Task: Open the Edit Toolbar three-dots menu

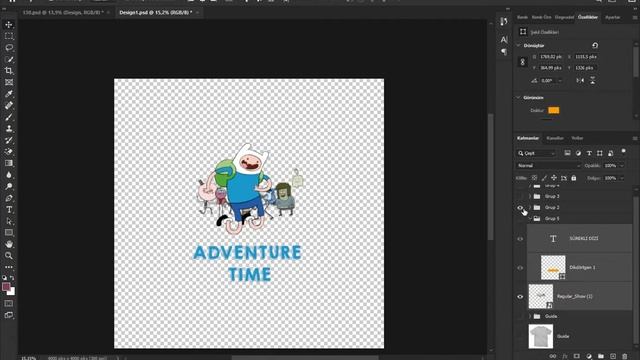Action: click(x=9, y=267)
